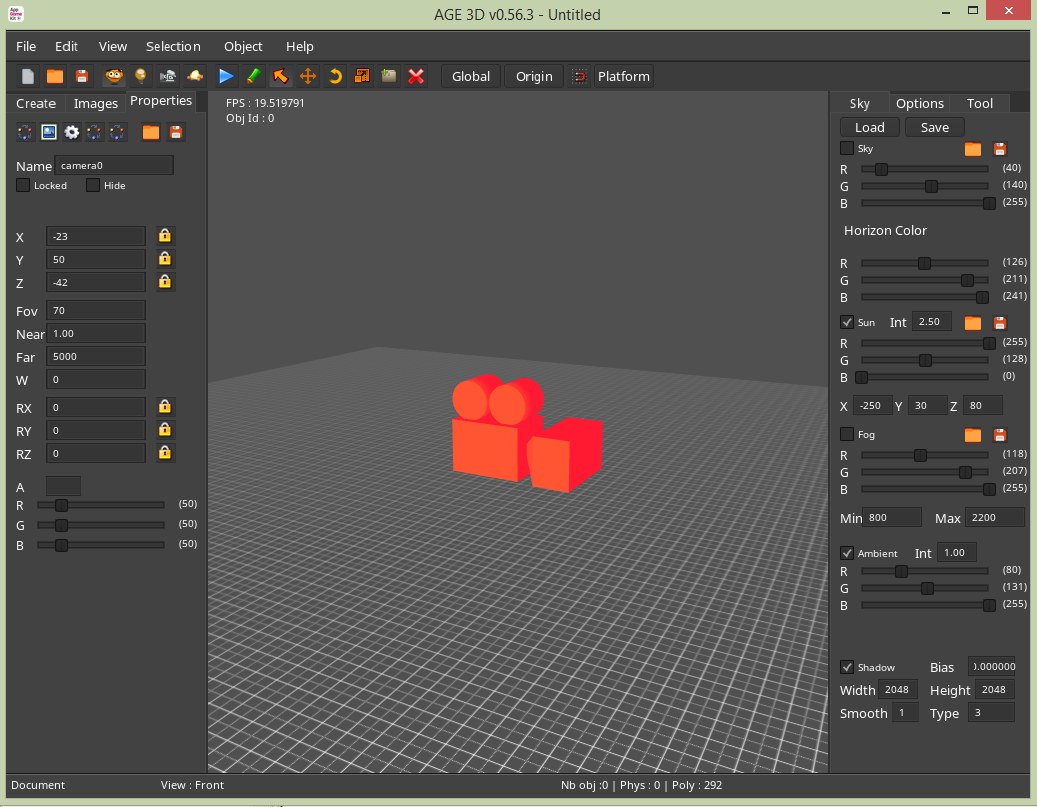Open the Edit menu

pyautogui.click(x=66, y=46)
